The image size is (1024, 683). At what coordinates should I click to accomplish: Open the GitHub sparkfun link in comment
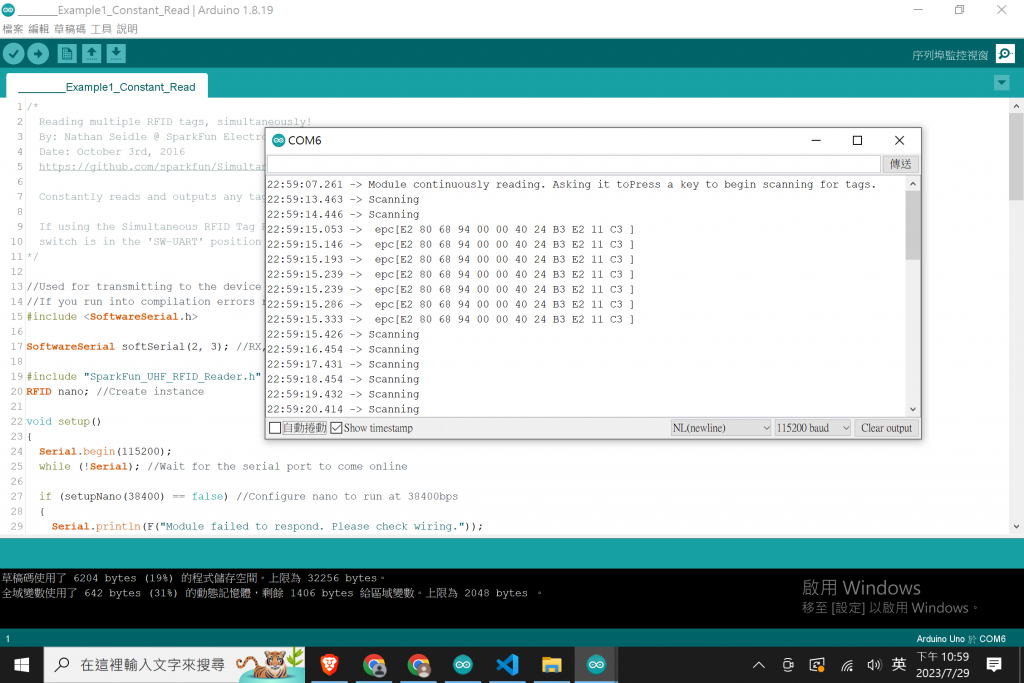152,167
